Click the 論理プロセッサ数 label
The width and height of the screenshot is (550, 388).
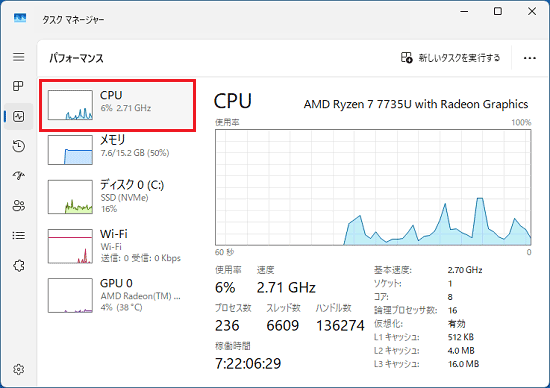pos(405,310)
